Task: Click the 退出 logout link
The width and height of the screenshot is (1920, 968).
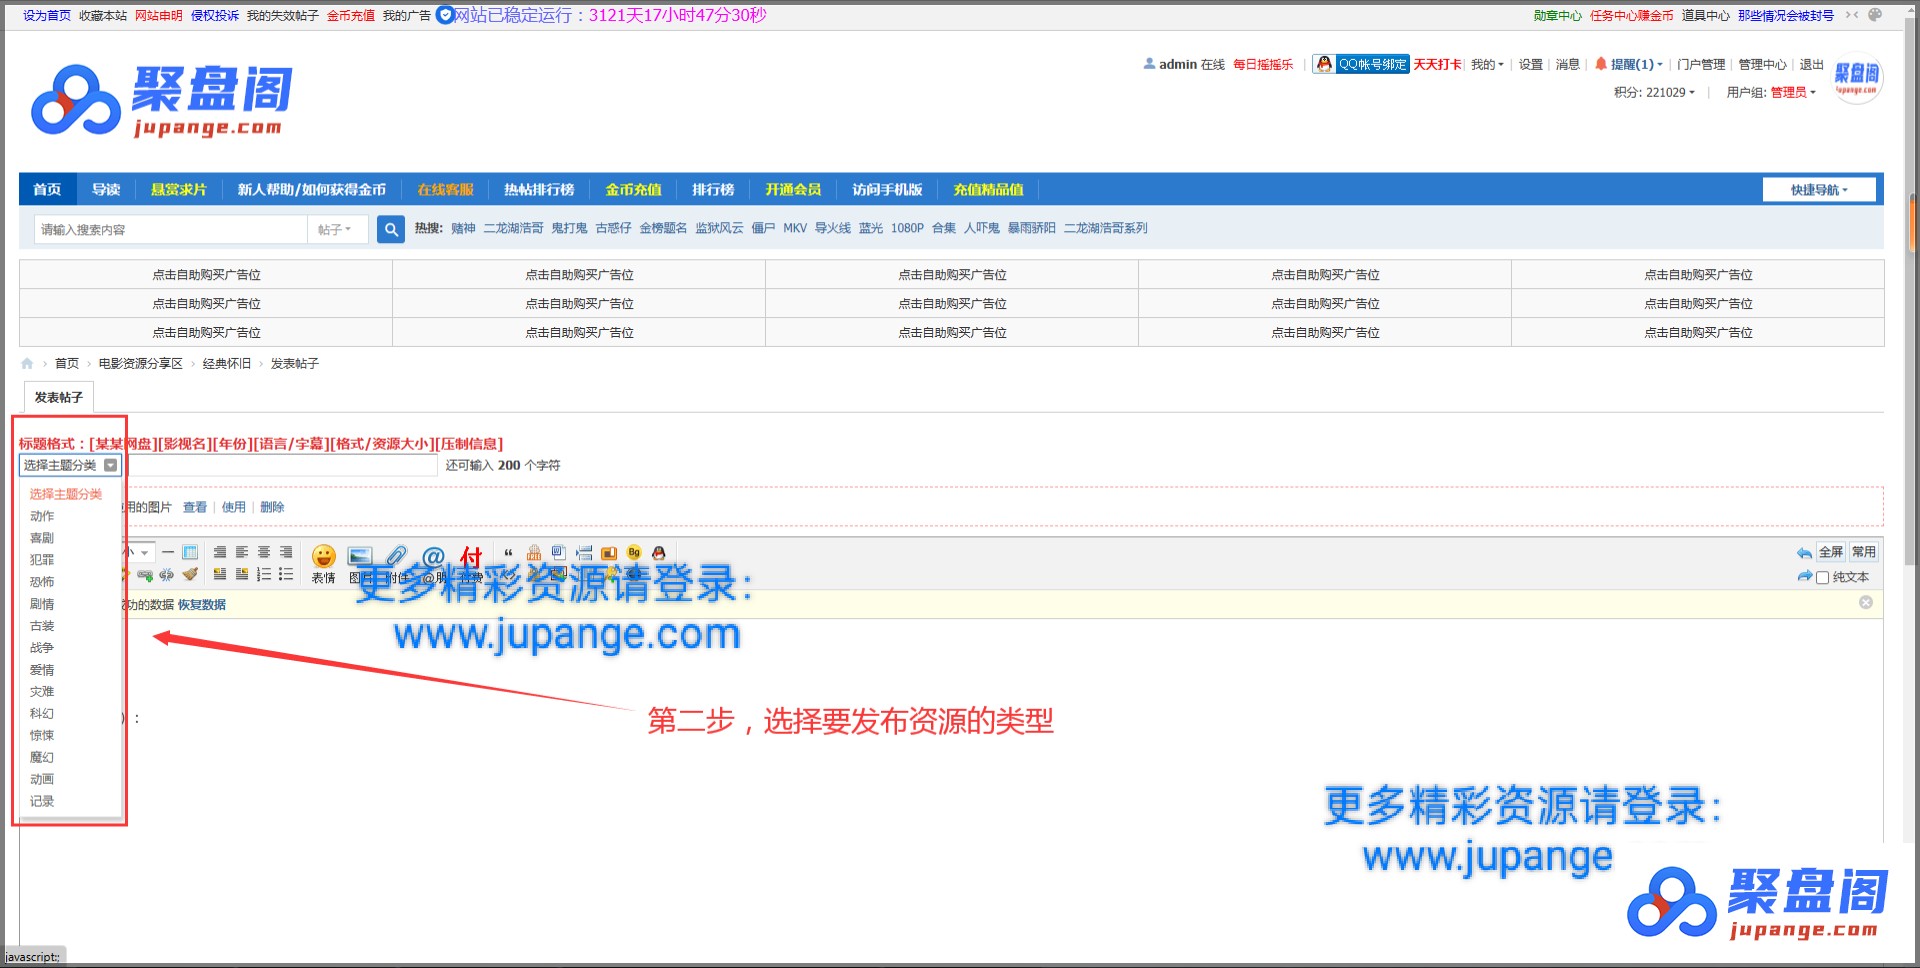Action: tap(1812, 64)
